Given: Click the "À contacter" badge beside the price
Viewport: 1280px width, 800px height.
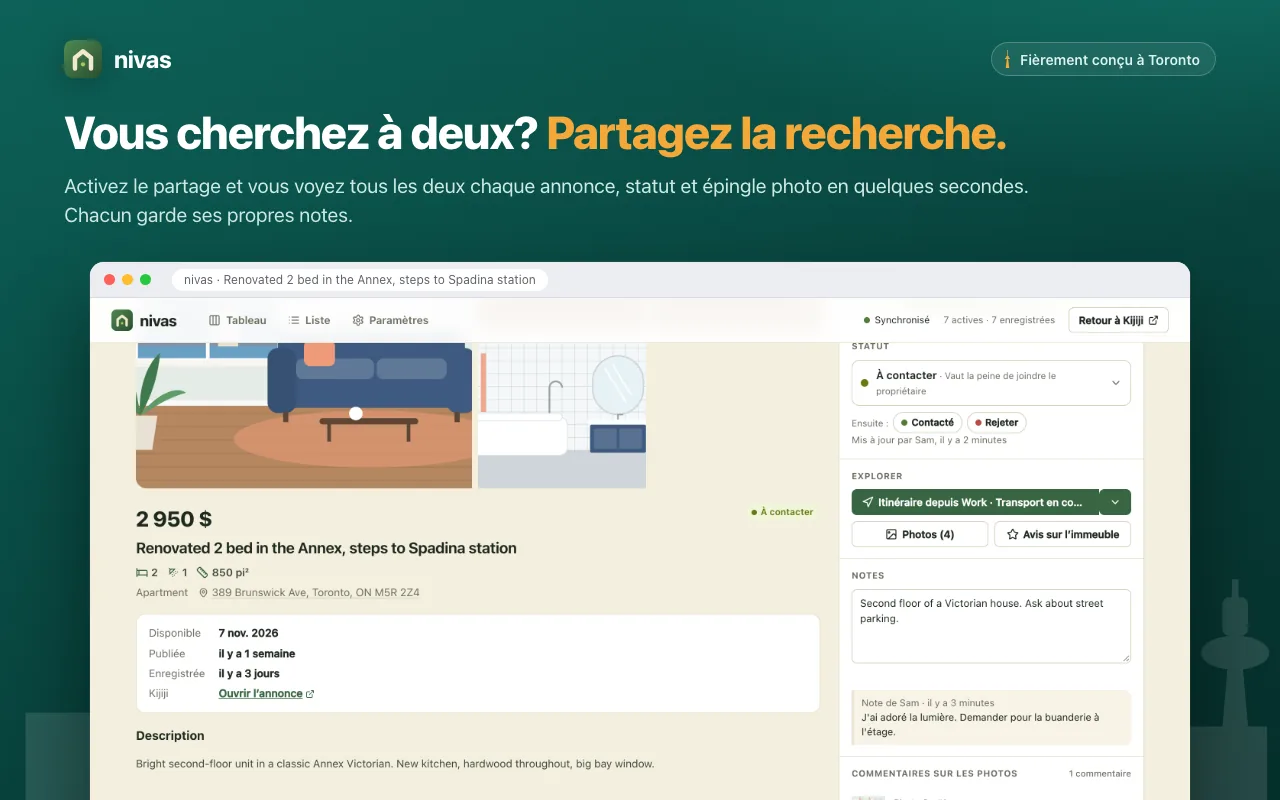Looking at the screenshot, I should pyautogui.click(x=782, y=512).
